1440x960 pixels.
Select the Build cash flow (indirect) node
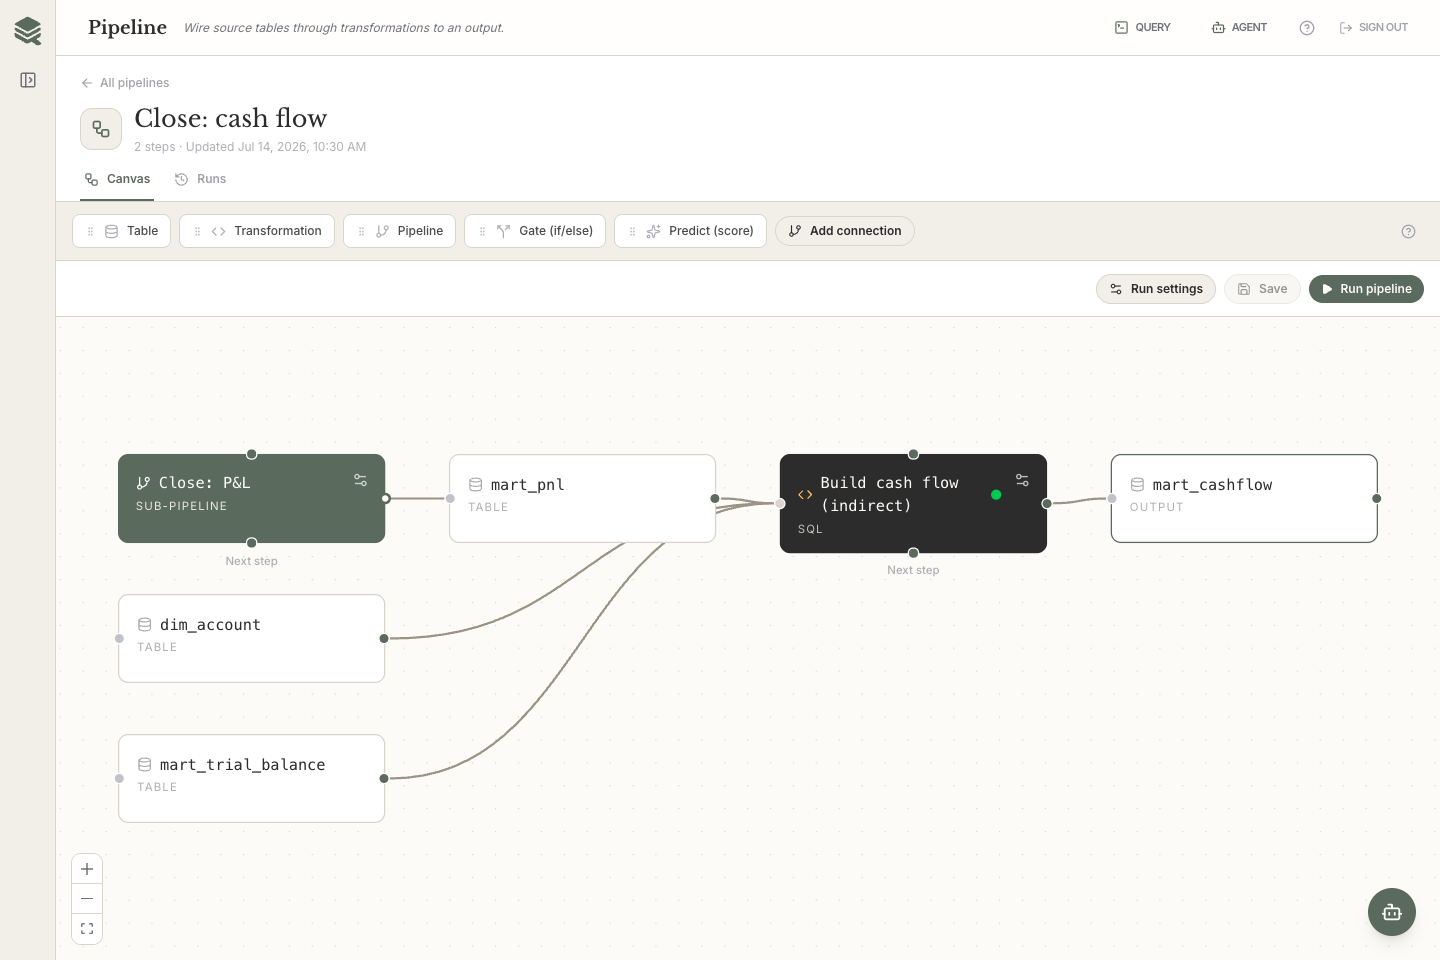913,503
